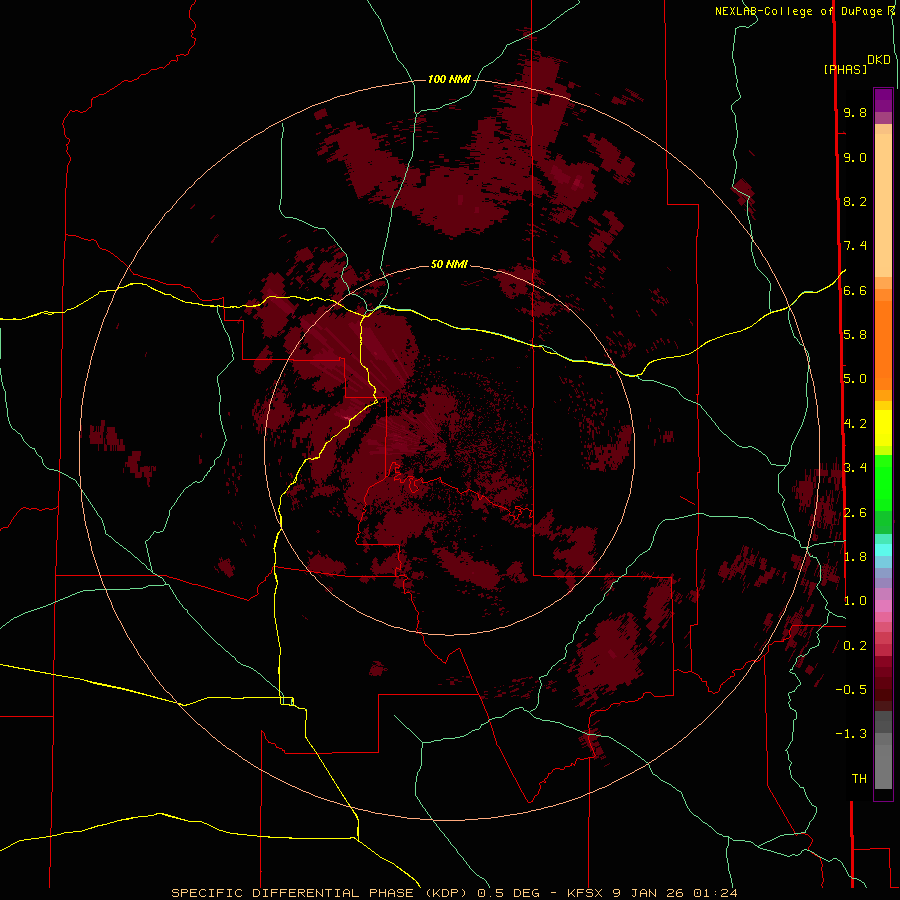
Task: Click the 6.6 scale value
Action: pos(855,290)
